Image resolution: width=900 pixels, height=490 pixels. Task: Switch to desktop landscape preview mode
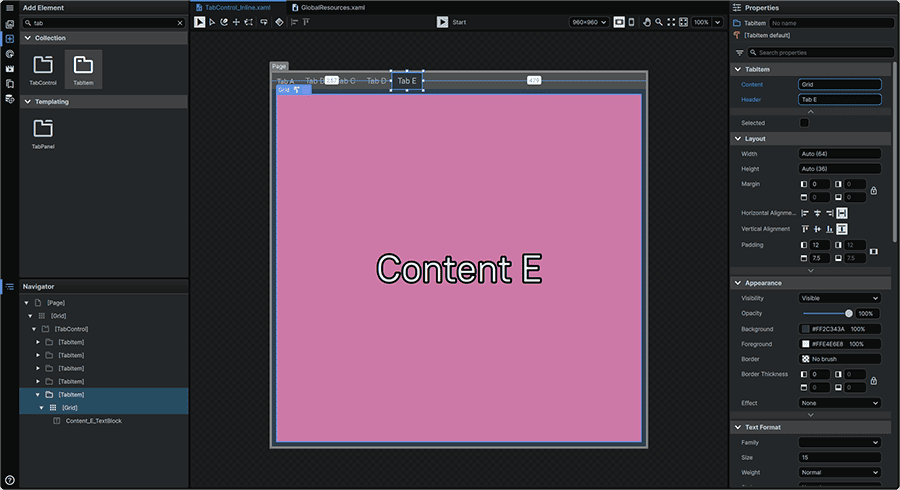click(x=619, y=22)
